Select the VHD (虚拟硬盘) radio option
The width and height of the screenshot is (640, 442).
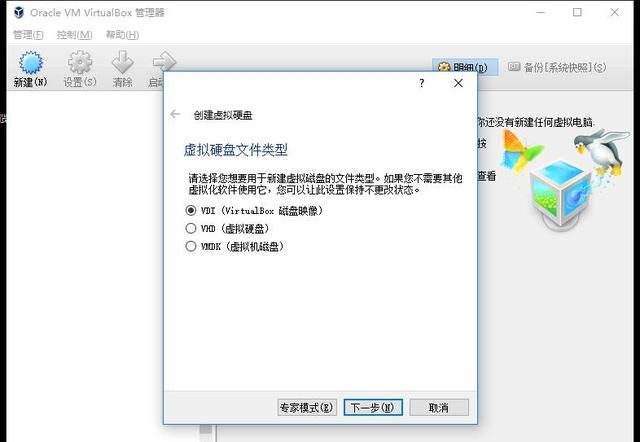pos(191,229)
